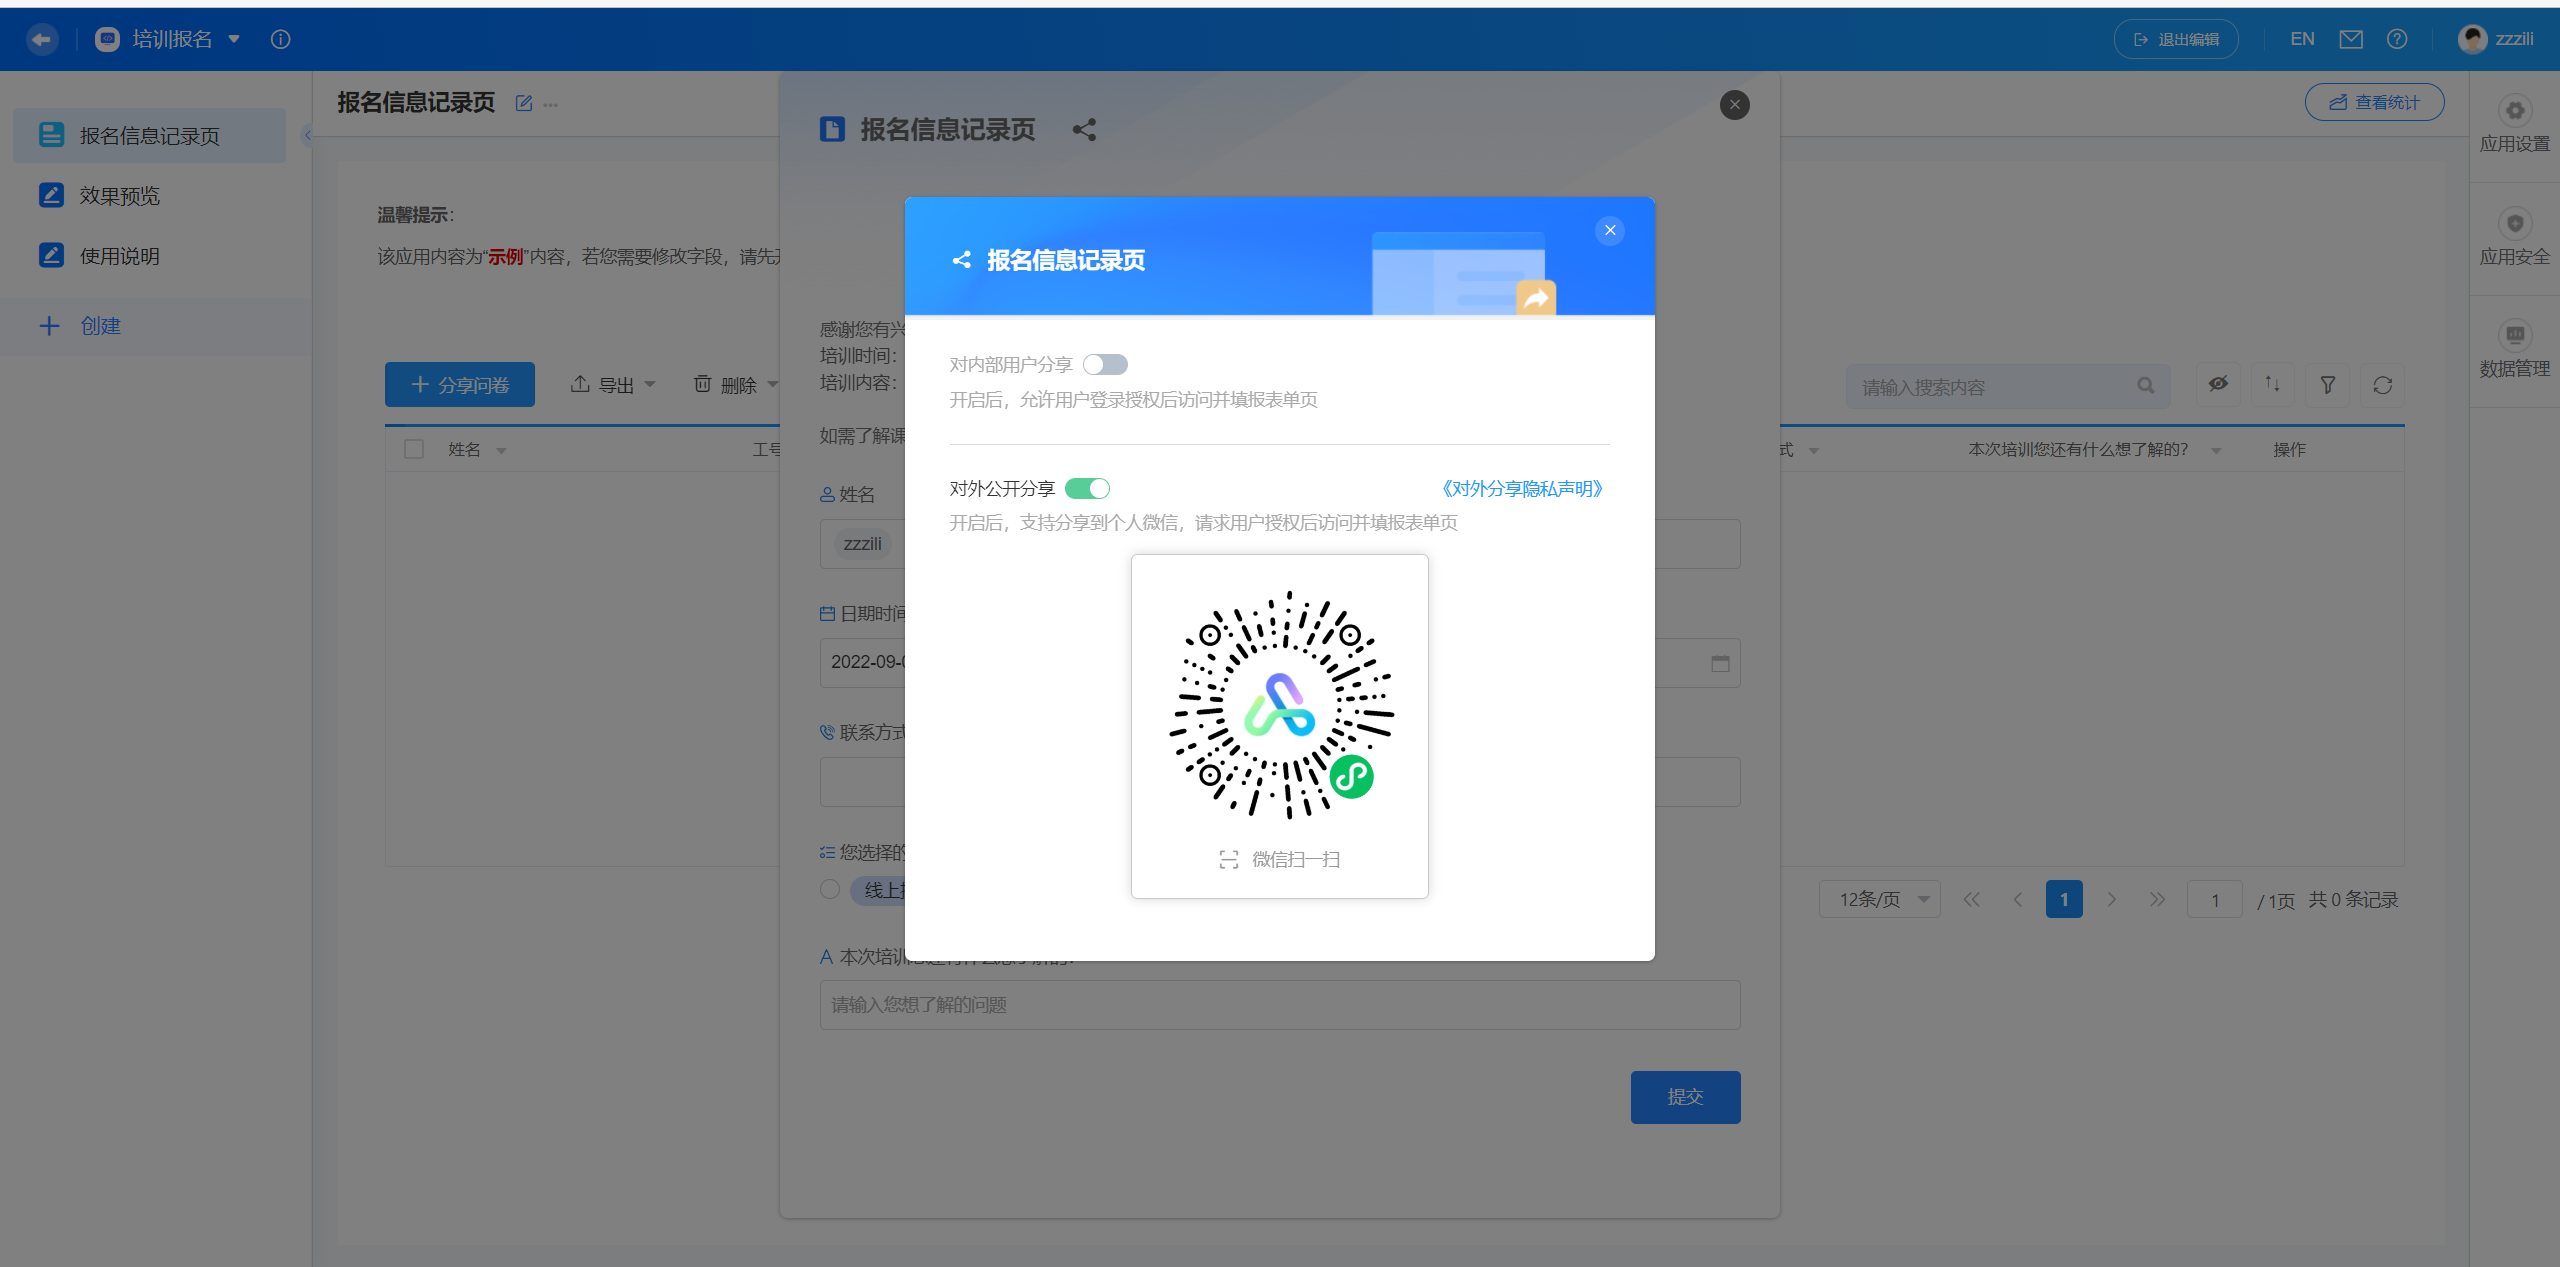Click the 退出编辑 button

click(2176, 39)
